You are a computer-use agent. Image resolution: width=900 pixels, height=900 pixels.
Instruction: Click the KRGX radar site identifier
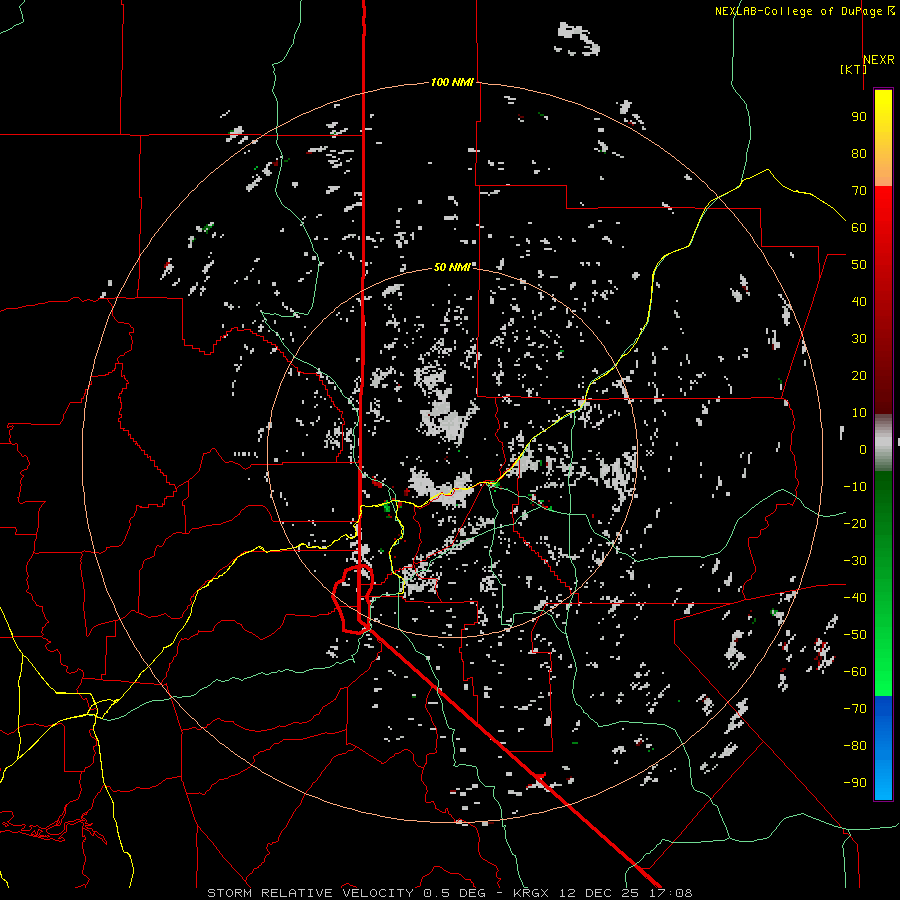pos(531,893)
